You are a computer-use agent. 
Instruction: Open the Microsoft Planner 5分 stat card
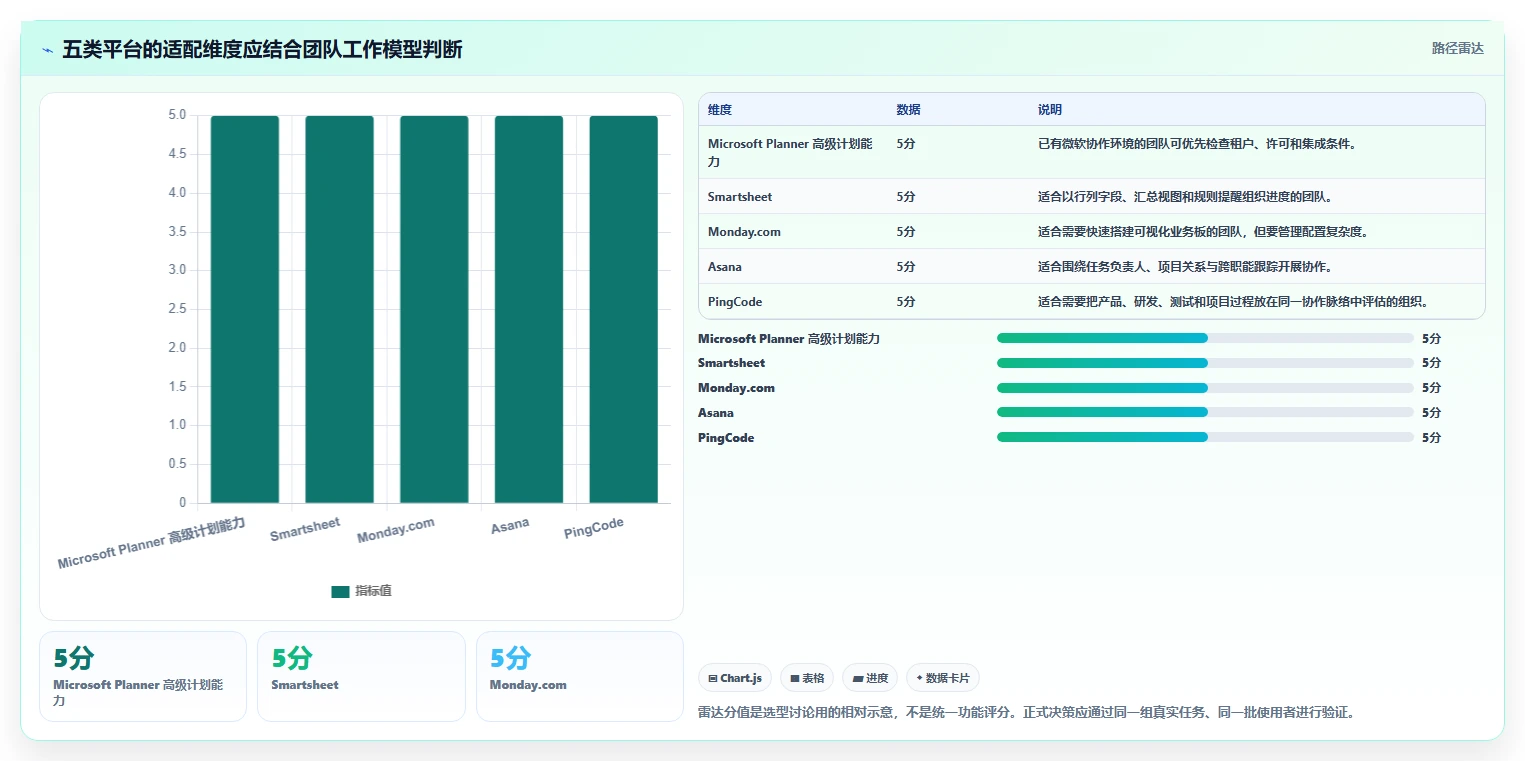pos(143,676)
